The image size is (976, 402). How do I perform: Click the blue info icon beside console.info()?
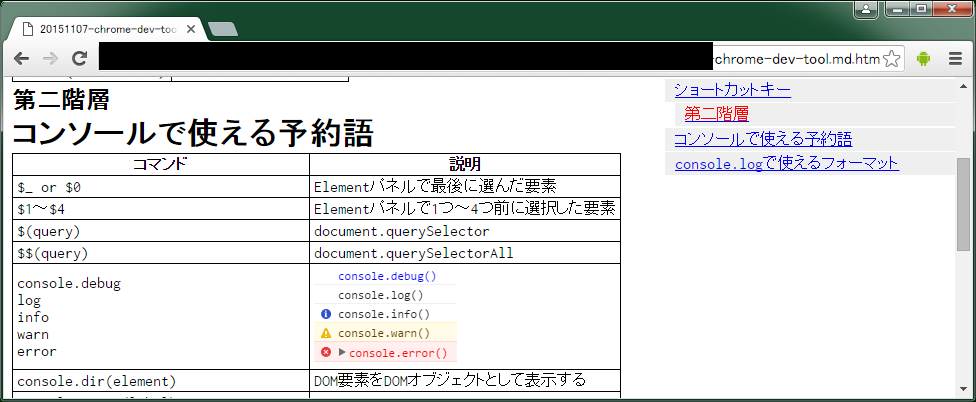click(x=326, y=314)
